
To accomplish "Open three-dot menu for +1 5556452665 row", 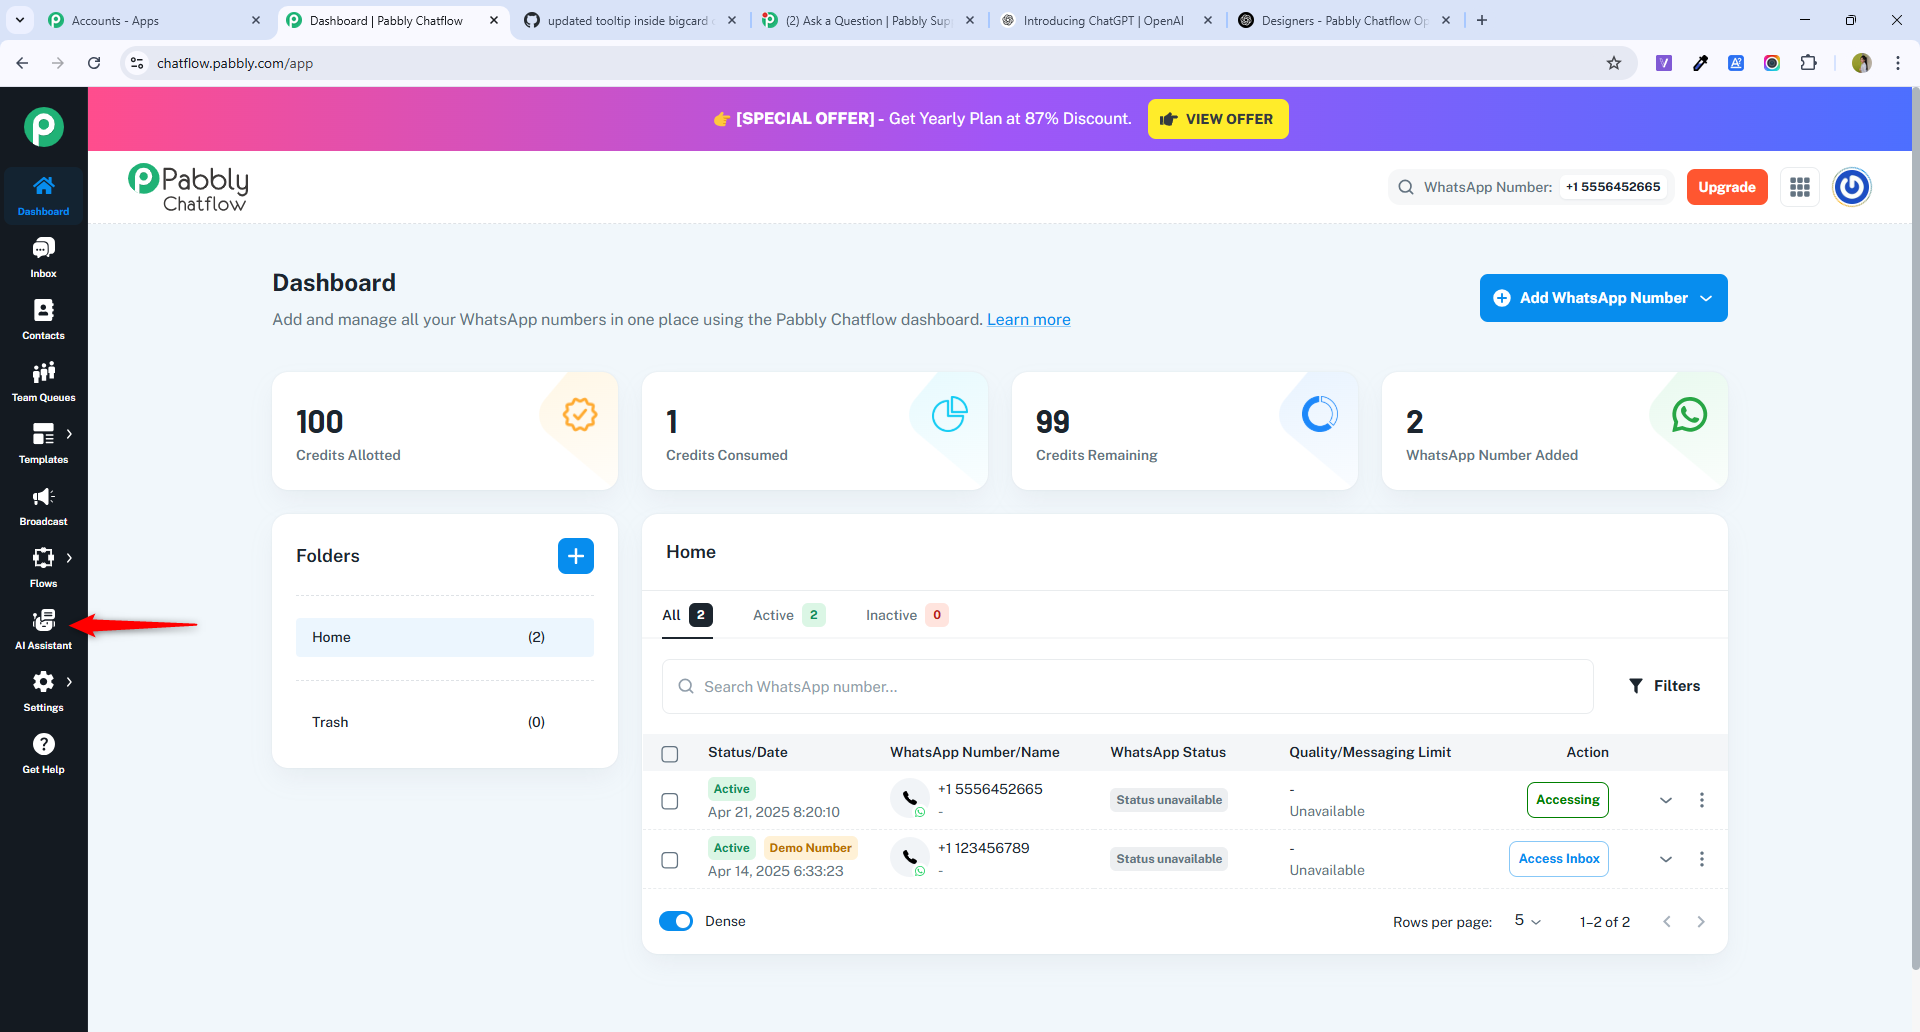I will (x=1701, y=800).
